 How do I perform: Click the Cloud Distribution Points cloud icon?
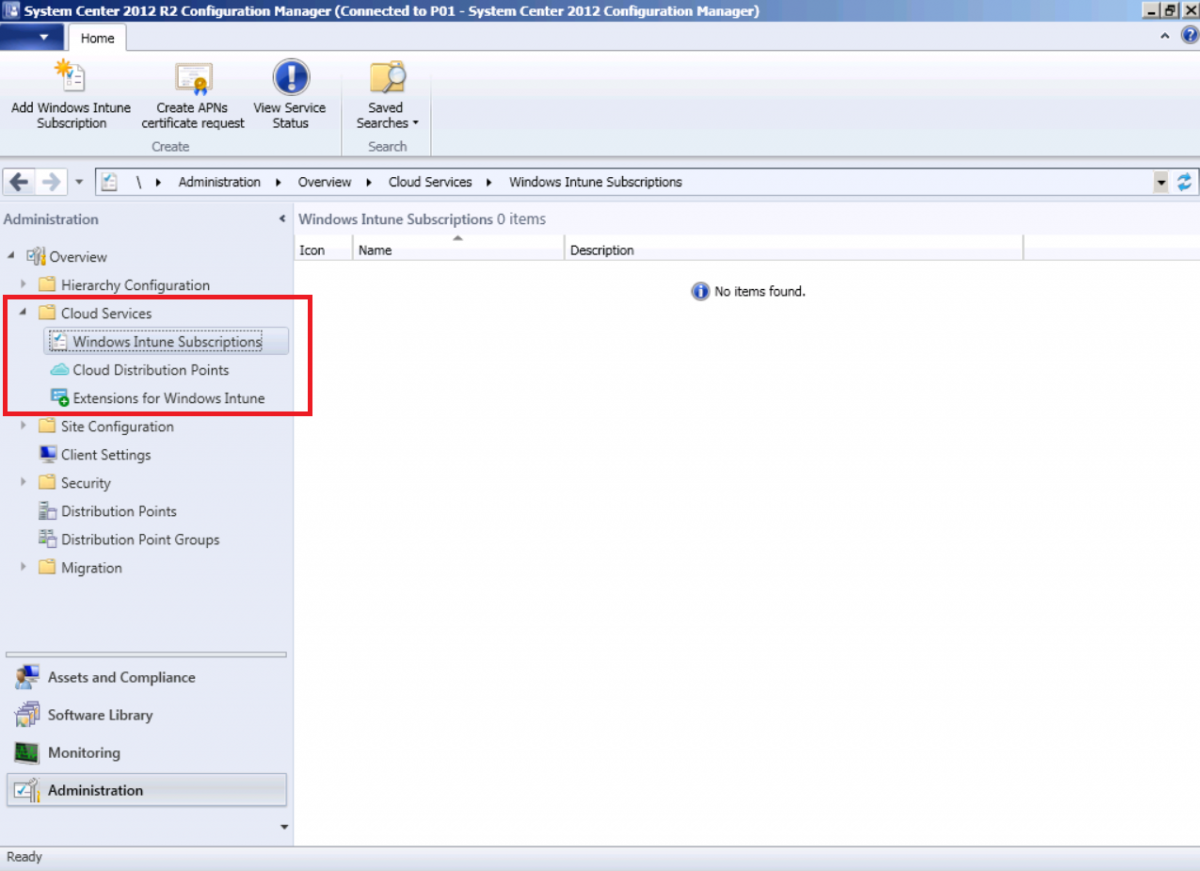[59, 370]
